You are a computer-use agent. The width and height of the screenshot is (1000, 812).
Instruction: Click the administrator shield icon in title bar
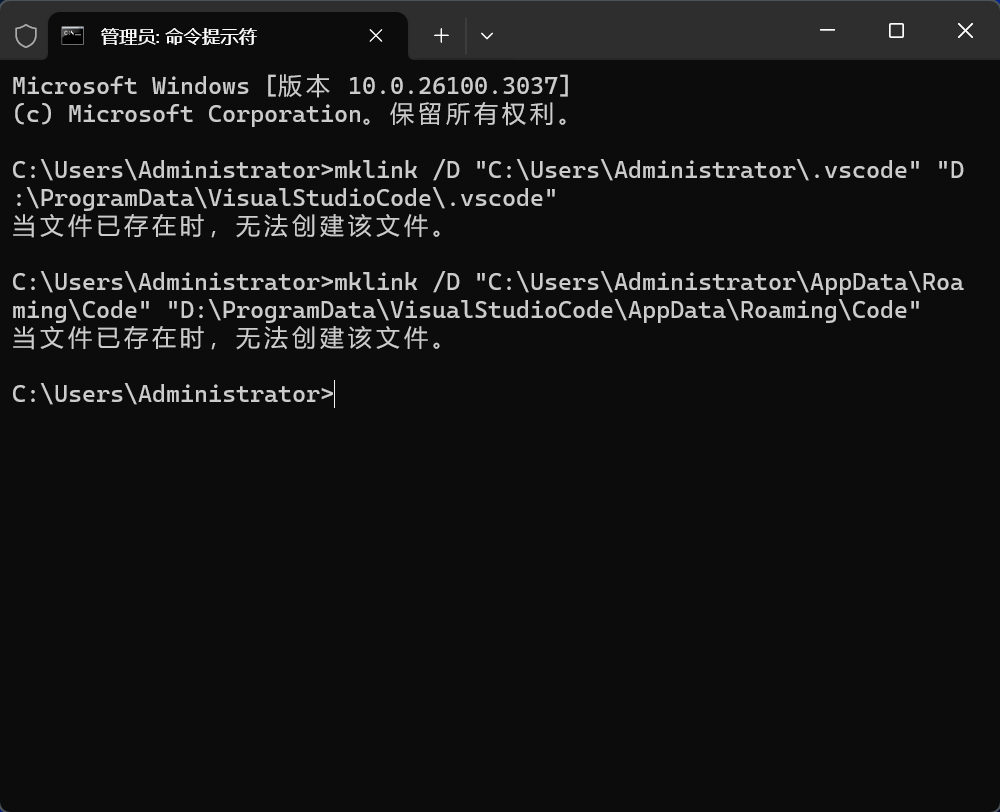pos(27,33)
